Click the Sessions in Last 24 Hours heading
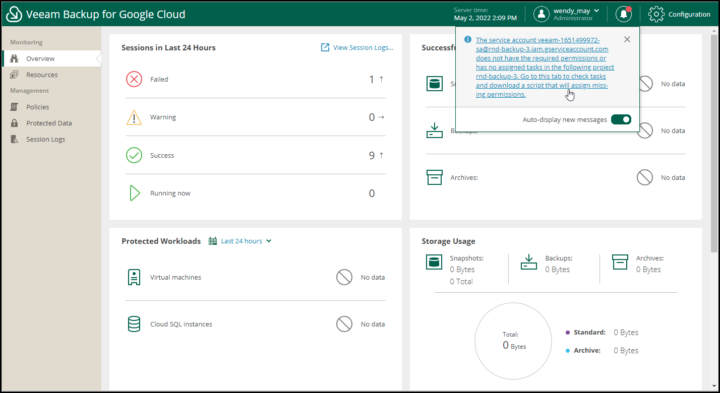The image size is (720, 393). (x=169, y=48)
